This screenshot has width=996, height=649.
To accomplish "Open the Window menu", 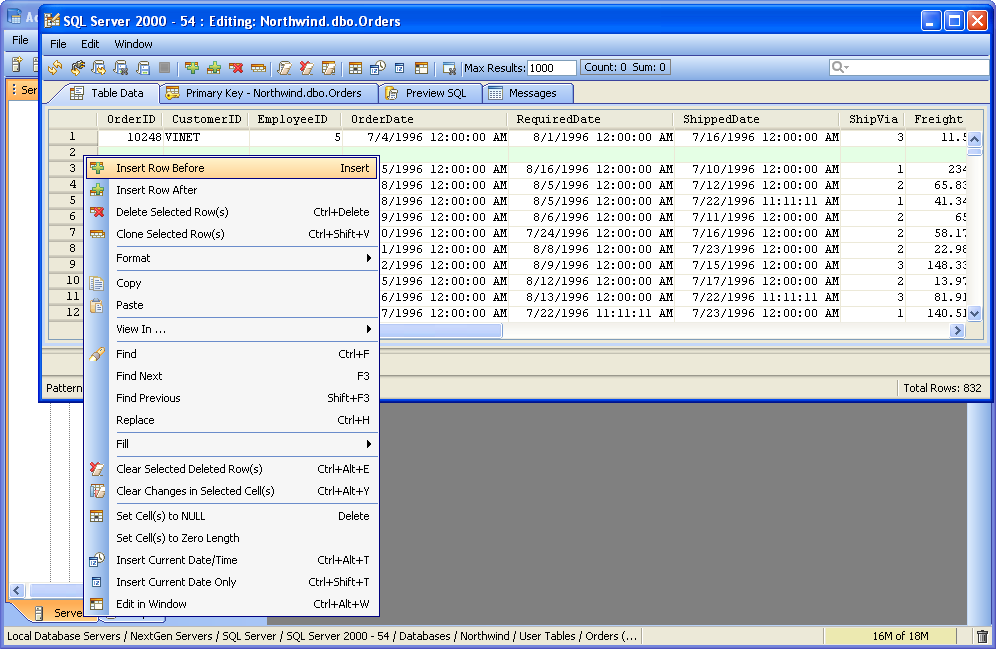I will tap(133, 44).
